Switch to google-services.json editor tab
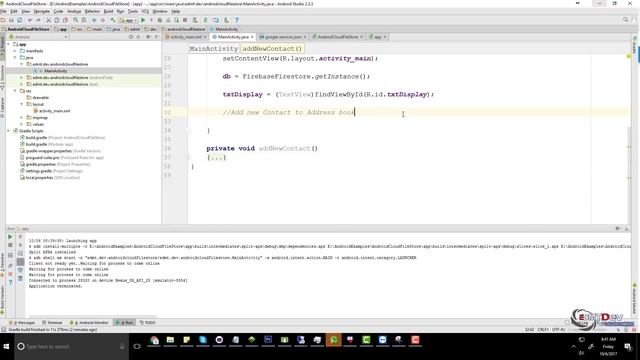640x360 pixels. pos(283,37)
